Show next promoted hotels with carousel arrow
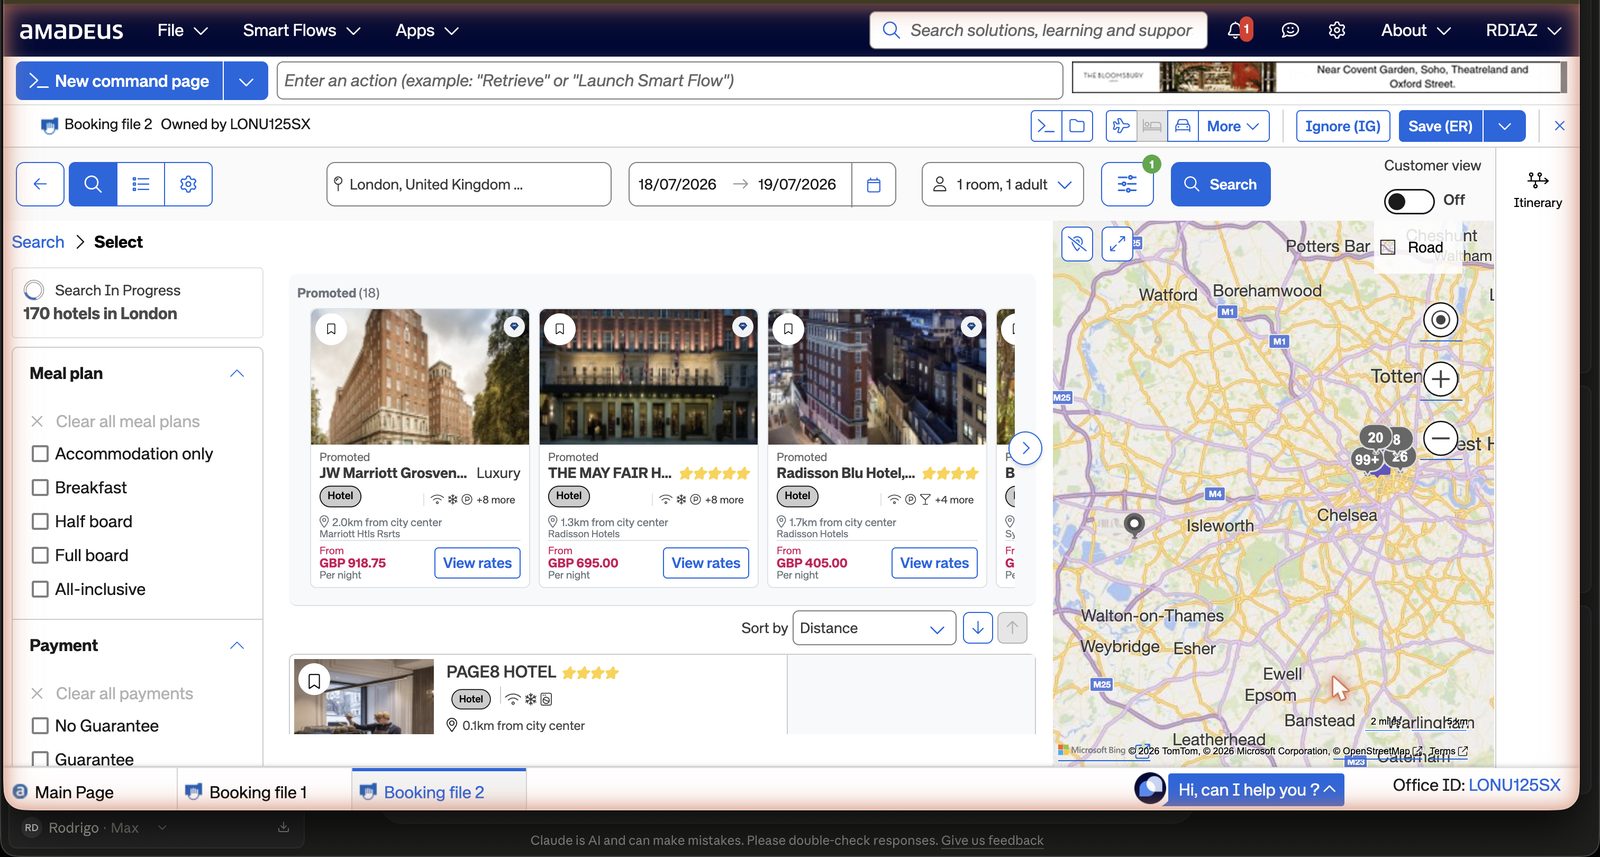The image size is (1600, 857). pyautogui.click(x=1025, y=448)
